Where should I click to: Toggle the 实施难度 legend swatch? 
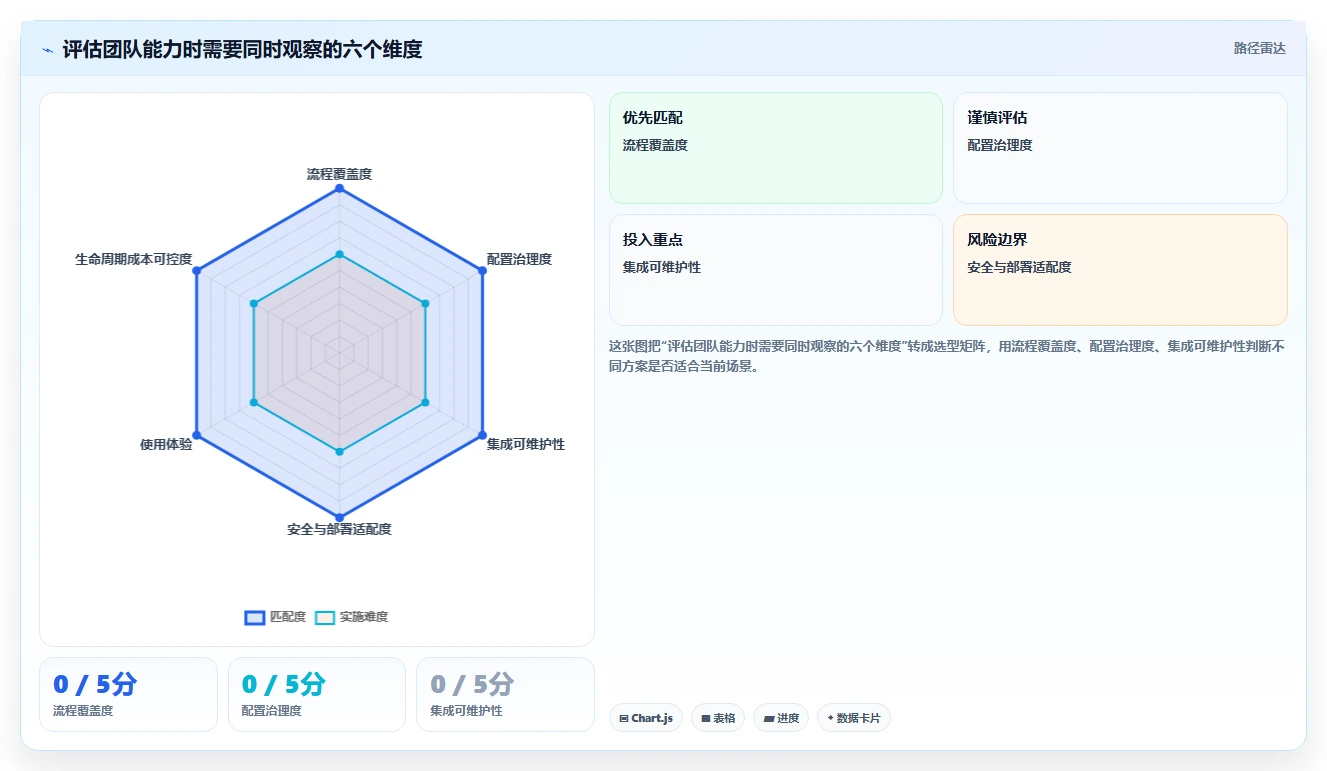[x=325, y=618]
